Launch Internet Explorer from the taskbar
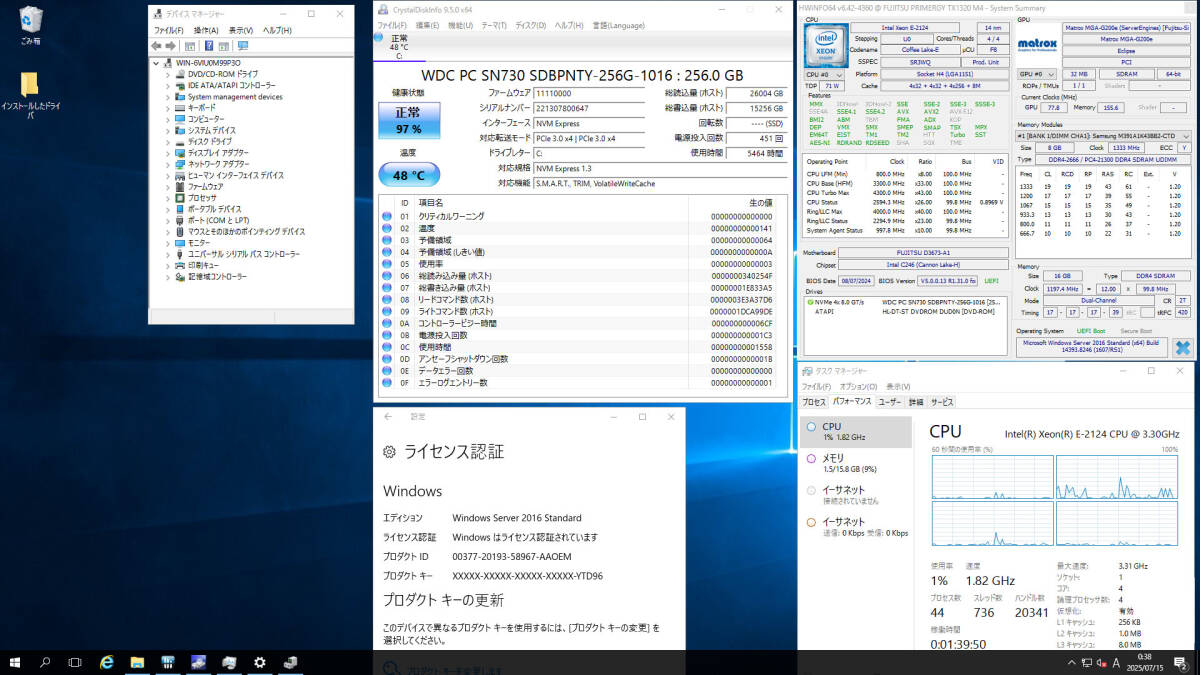Screen dimensions: 1200x675 [107, 662]
